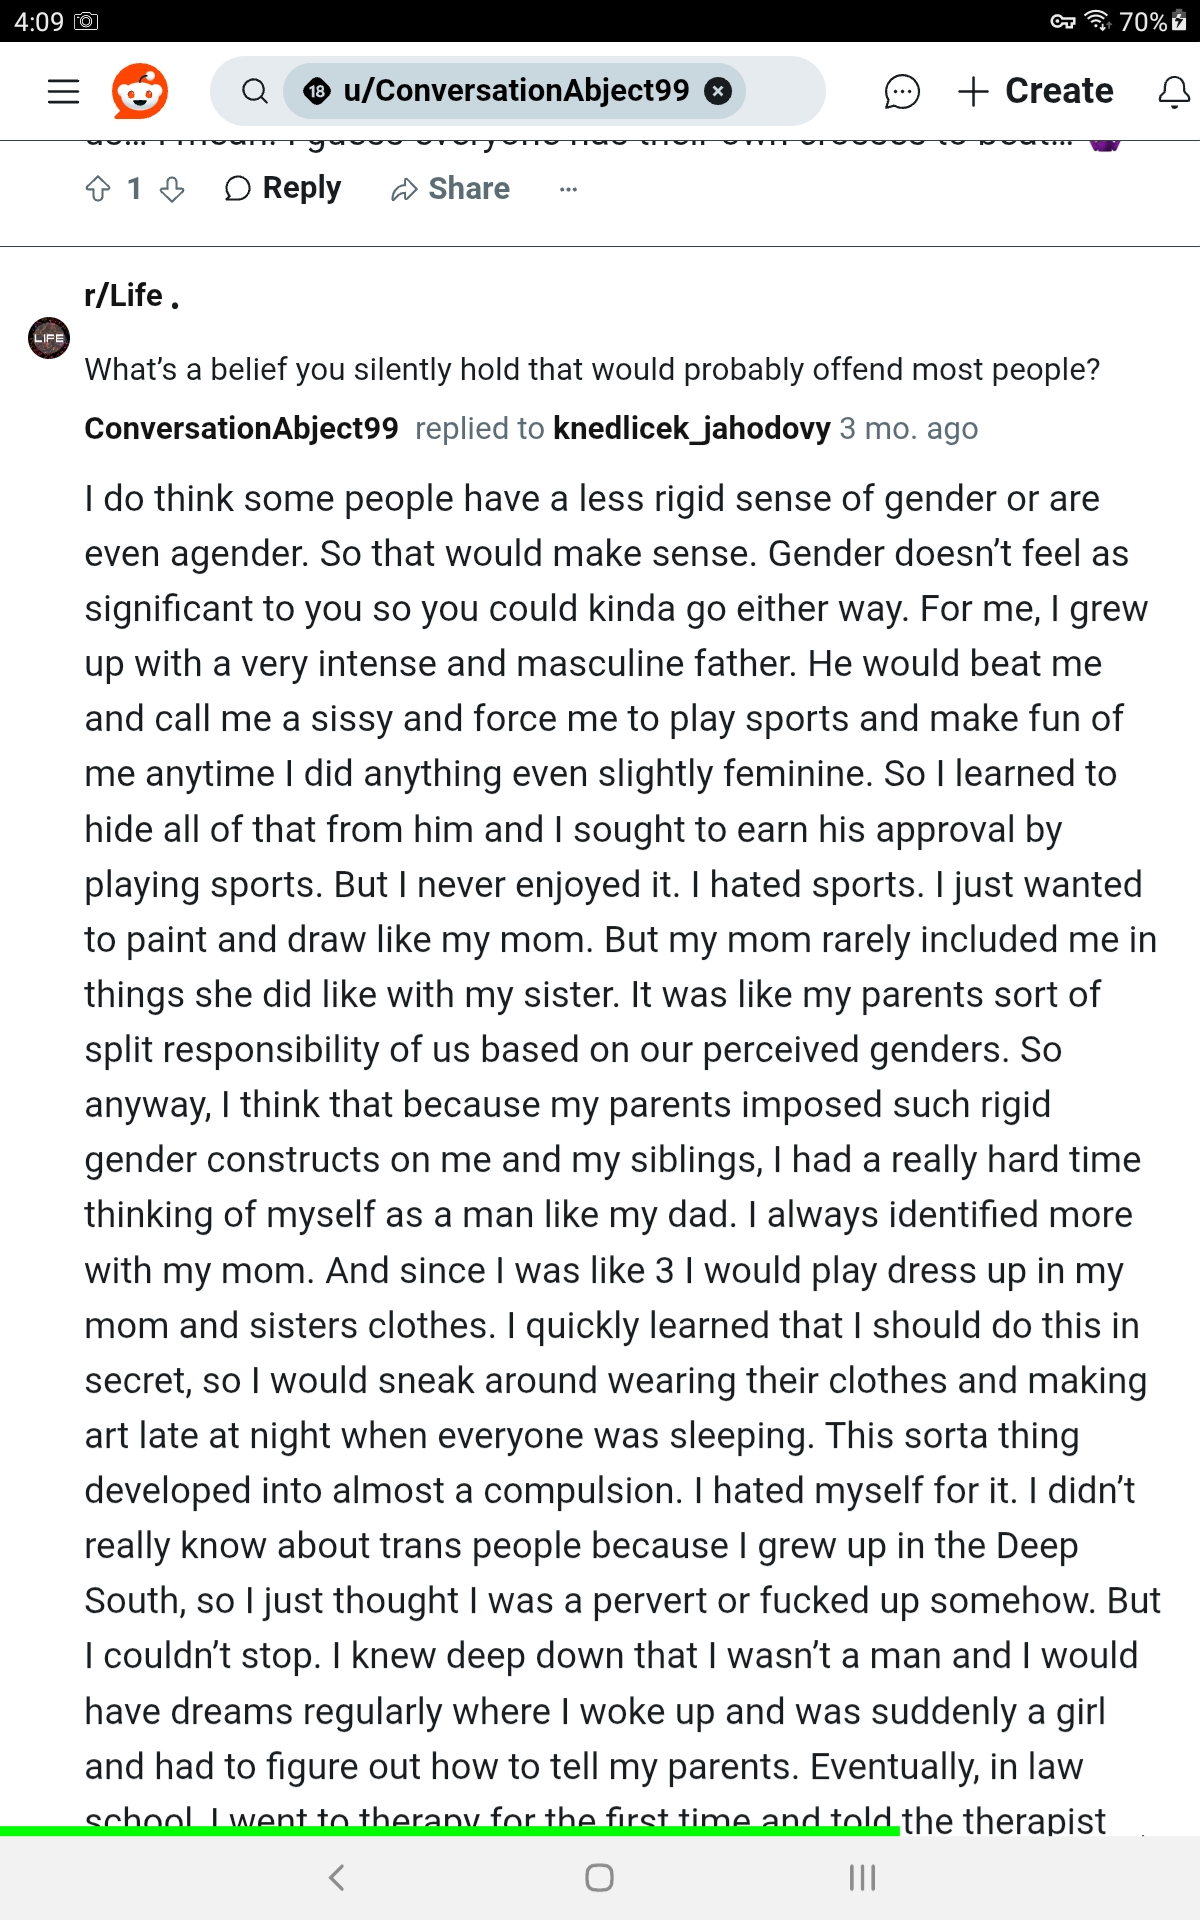Open the chat bubble icon
The image size is (1200, 1920).
901,92
